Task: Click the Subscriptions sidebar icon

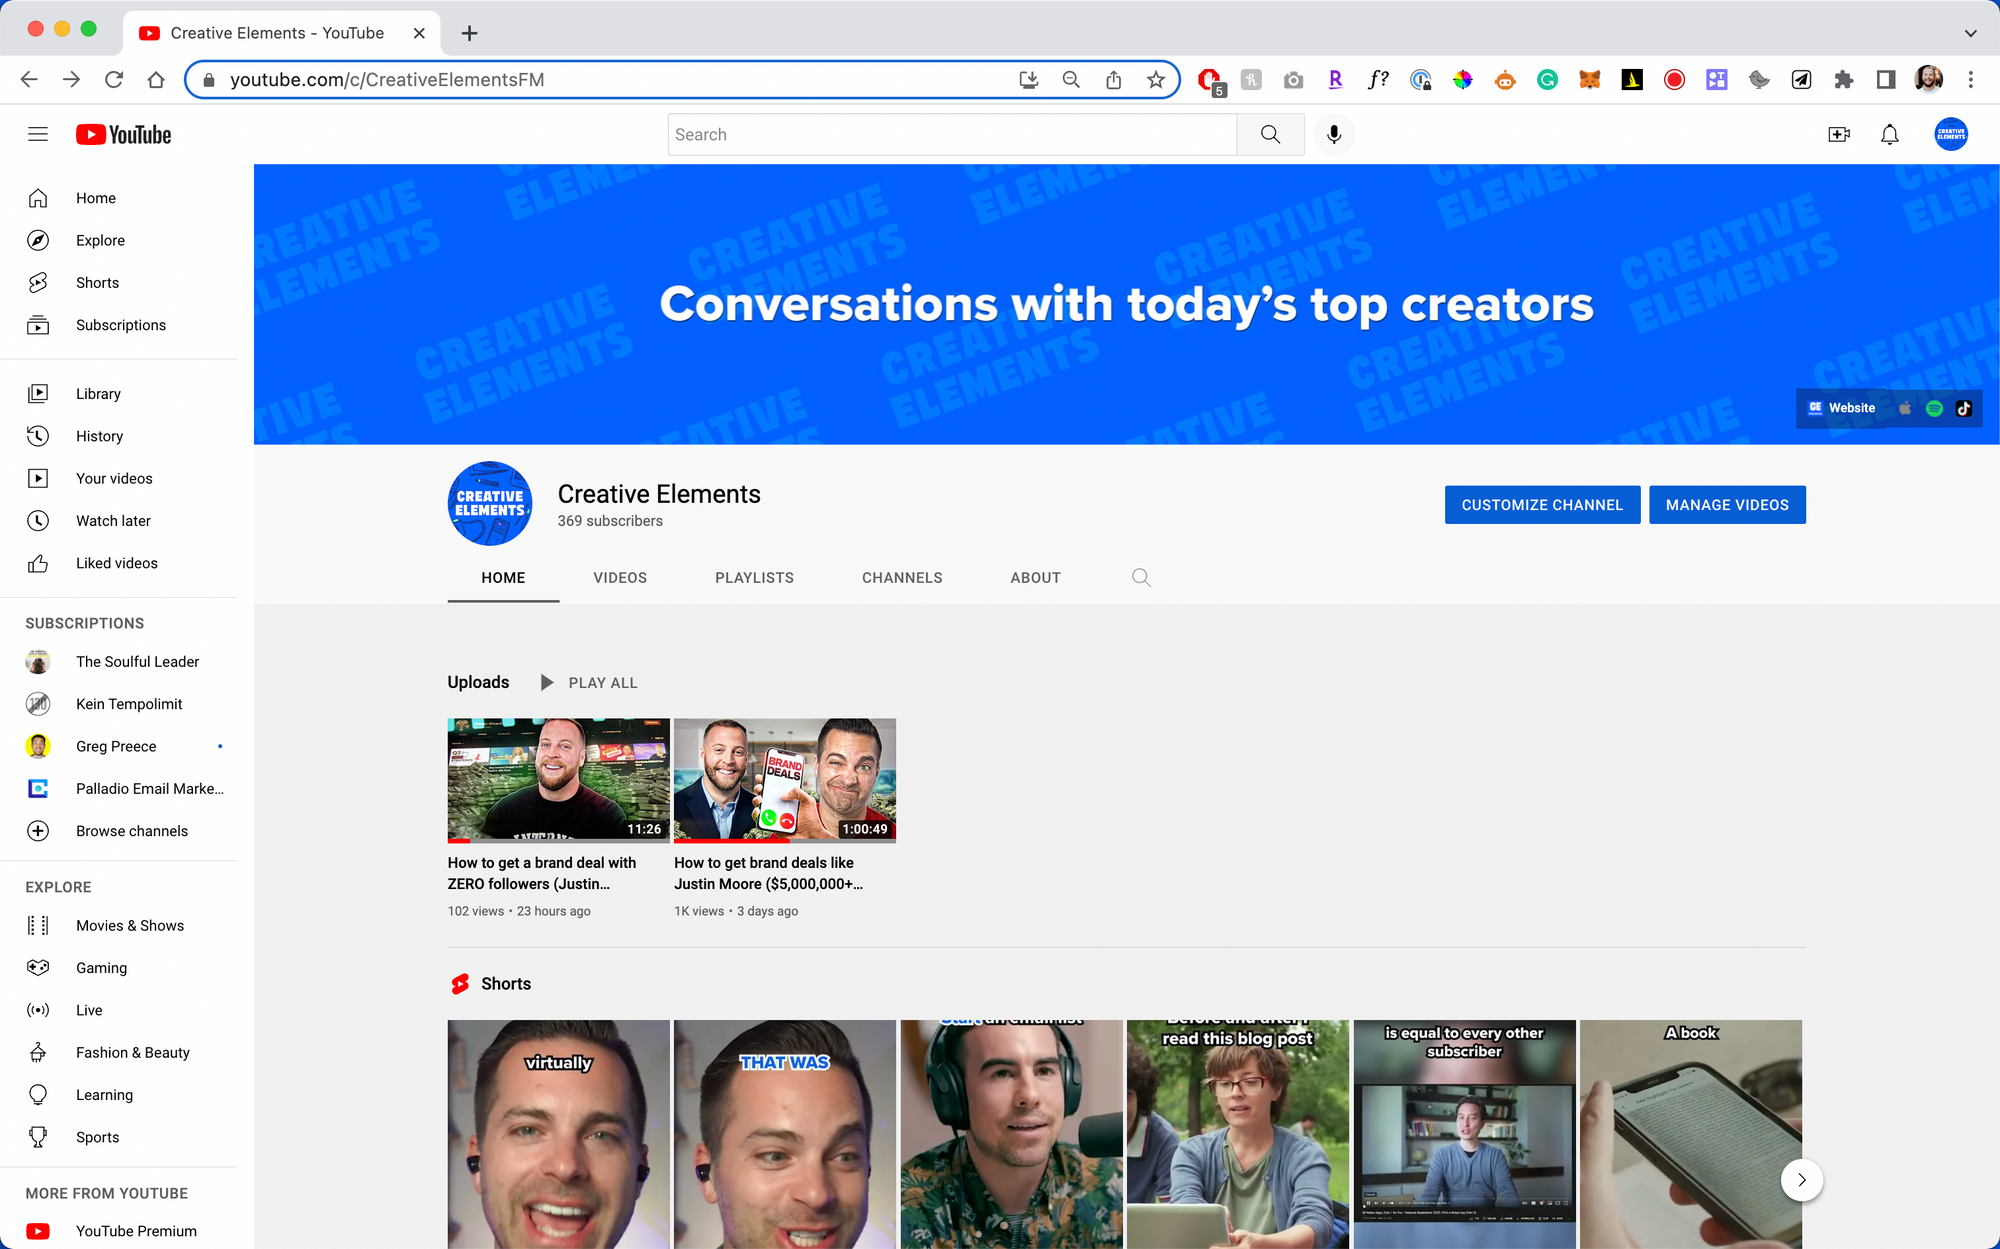Action: 39,325
